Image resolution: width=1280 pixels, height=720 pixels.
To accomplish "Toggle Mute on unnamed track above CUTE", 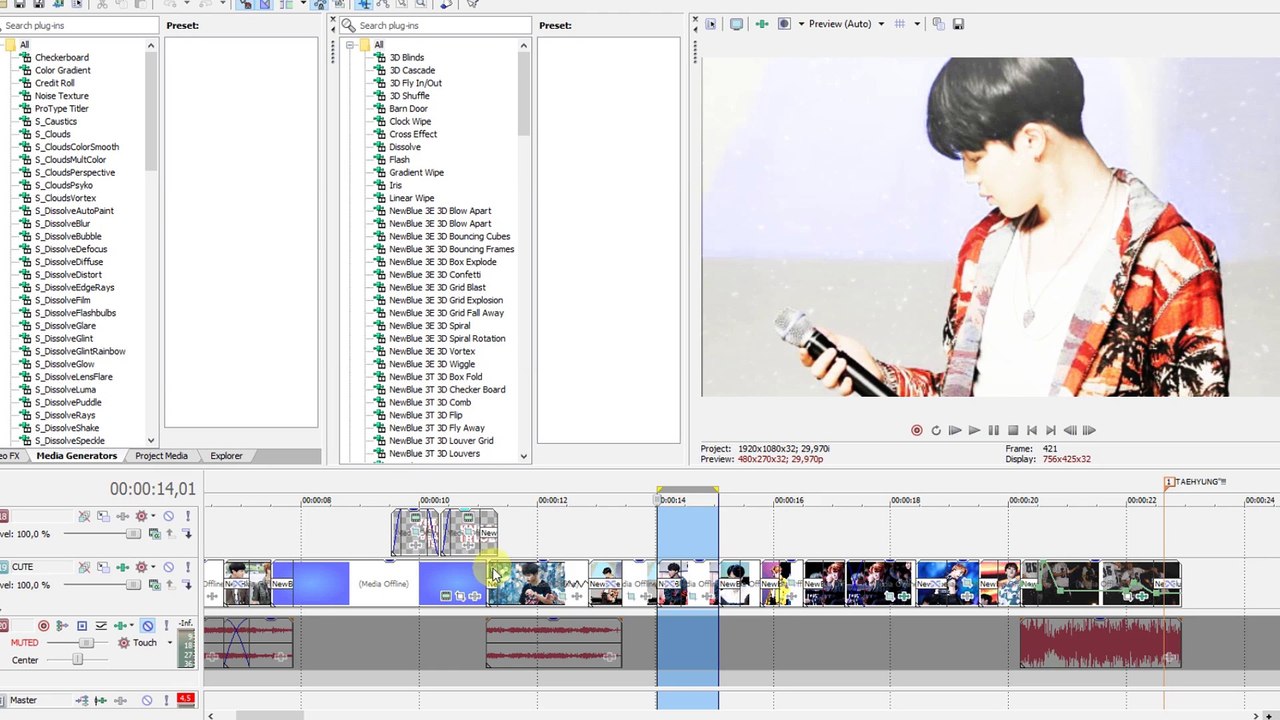I will [168, 516].
